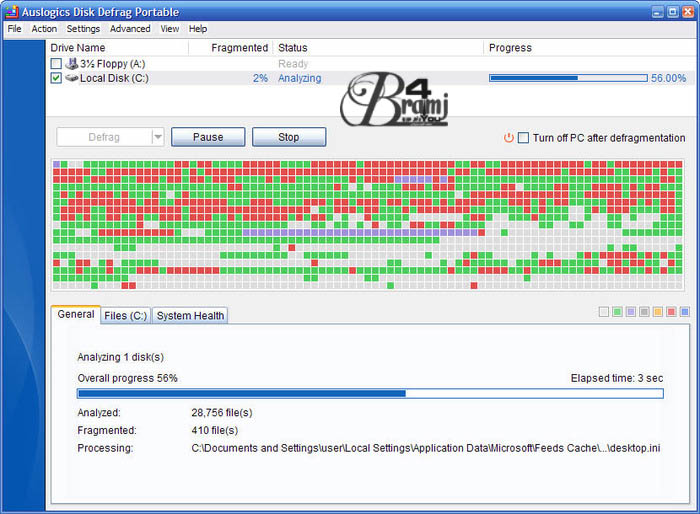Click the orange legend color swatch
The width and height of the screenshot is (700, 514).
pyautogui.click(x=658, y=312)
